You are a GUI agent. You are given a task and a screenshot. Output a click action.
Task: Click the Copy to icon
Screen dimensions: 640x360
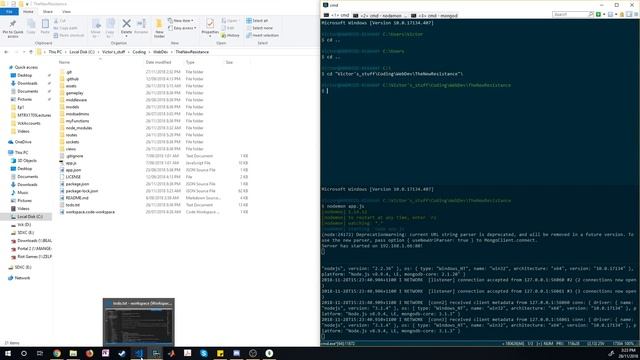pyautogui.click(x=110, y=28)
